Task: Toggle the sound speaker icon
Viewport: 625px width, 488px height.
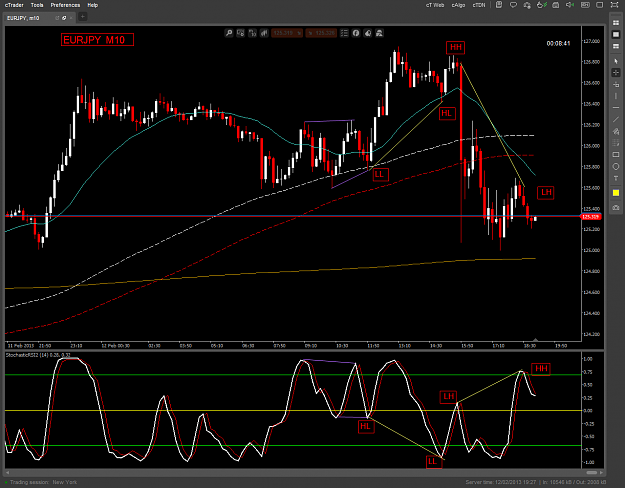Action: (570, 5)
